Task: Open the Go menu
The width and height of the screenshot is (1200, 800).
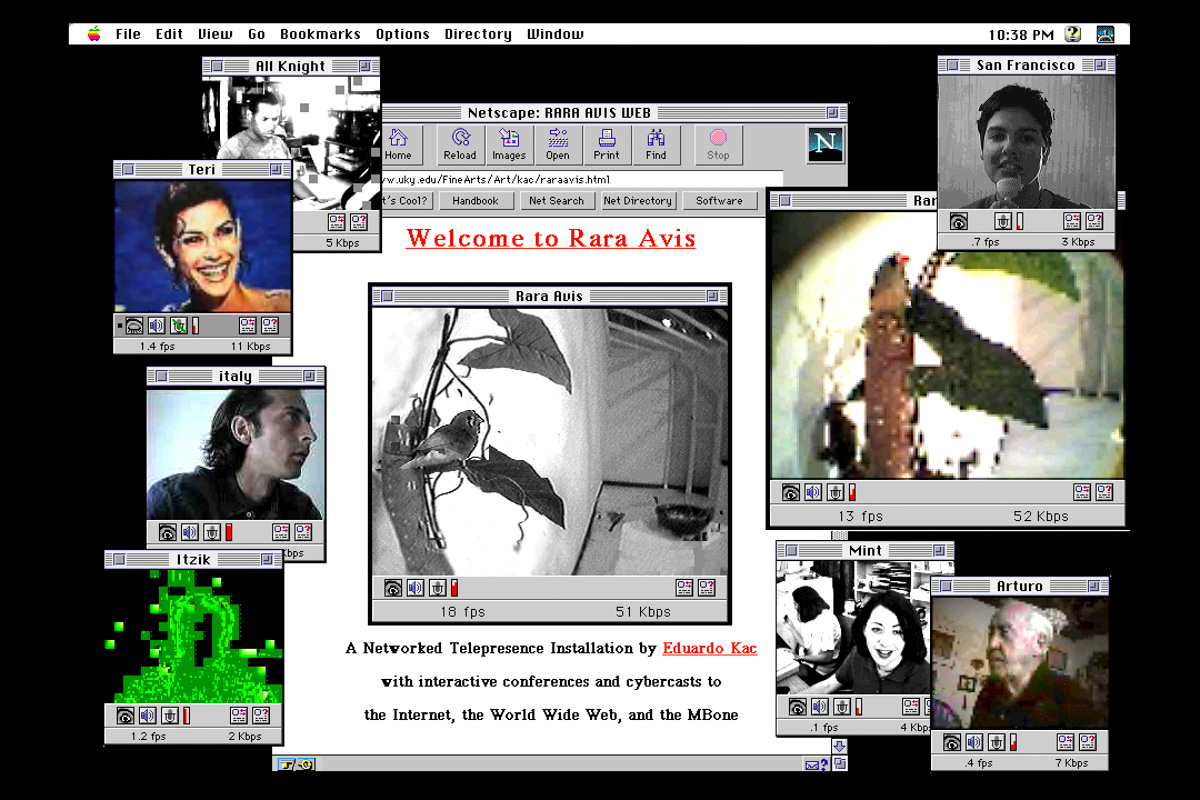Action: [257, 34]
